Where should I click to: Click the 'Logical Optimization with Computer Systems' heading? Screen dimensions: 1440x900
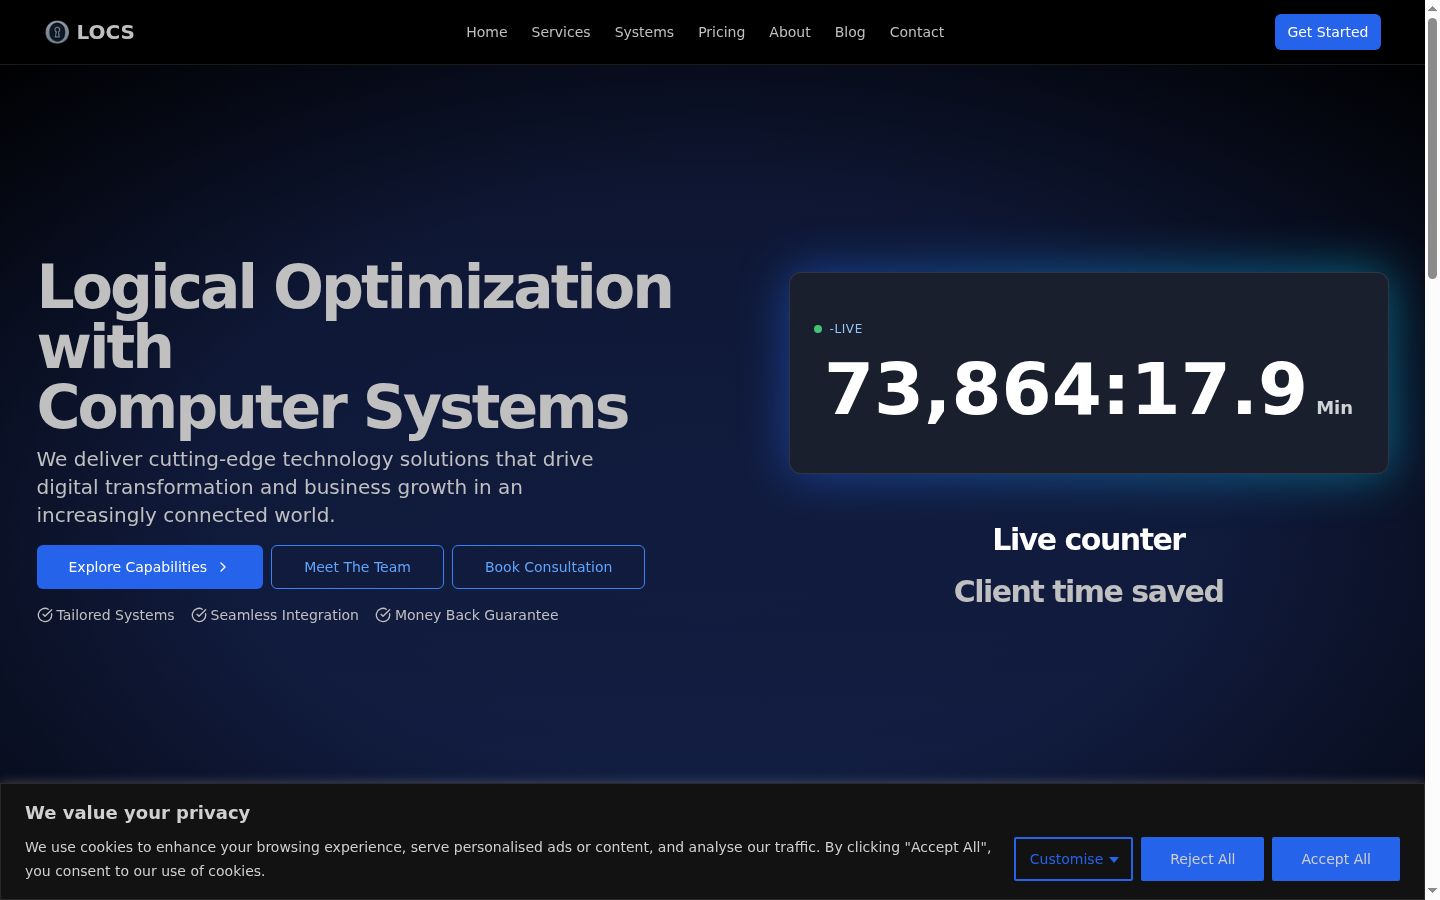pos(355,347)
